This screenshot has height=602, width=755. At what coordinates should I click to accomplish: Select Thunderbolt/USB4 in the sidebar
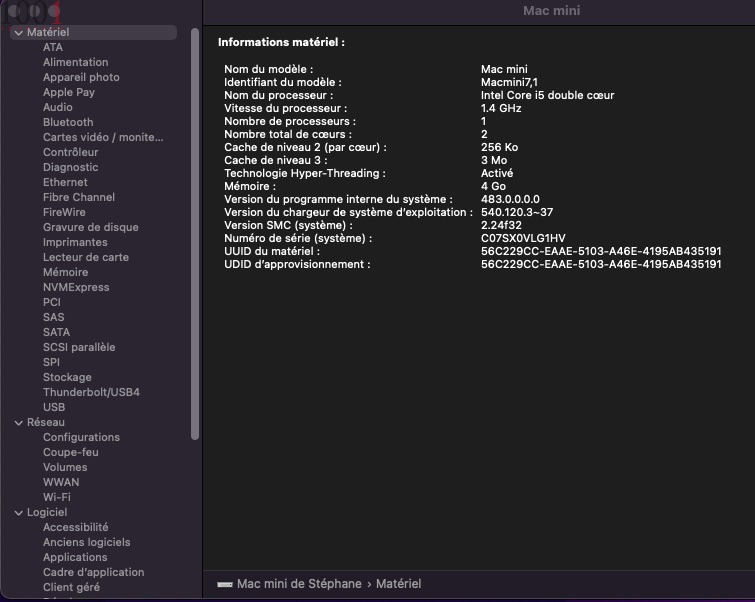91,392
